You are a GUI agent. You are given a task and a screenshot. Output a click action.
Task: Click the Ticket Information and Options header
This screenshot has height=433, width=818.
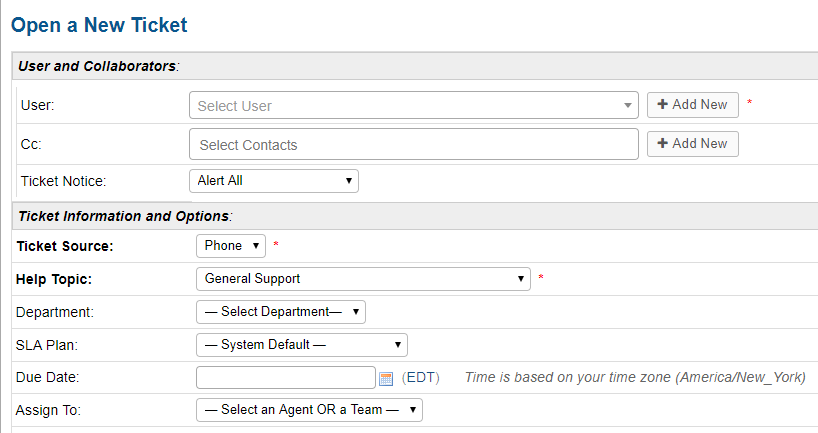[x=124, y=216]
